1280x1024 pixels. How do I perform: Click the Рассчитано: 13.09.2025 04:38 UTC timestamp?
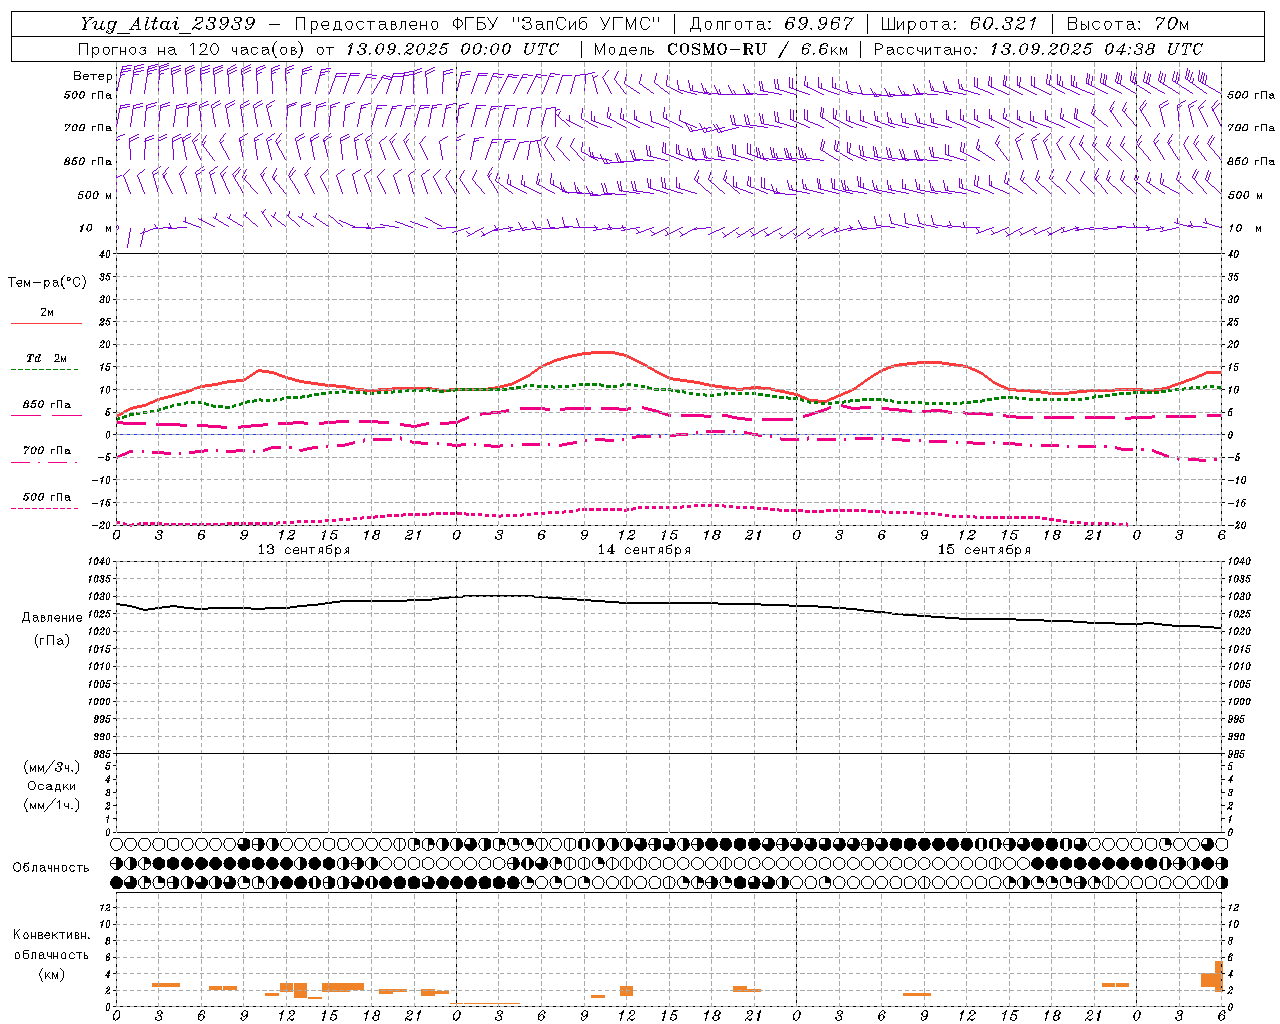(1038, 48)
